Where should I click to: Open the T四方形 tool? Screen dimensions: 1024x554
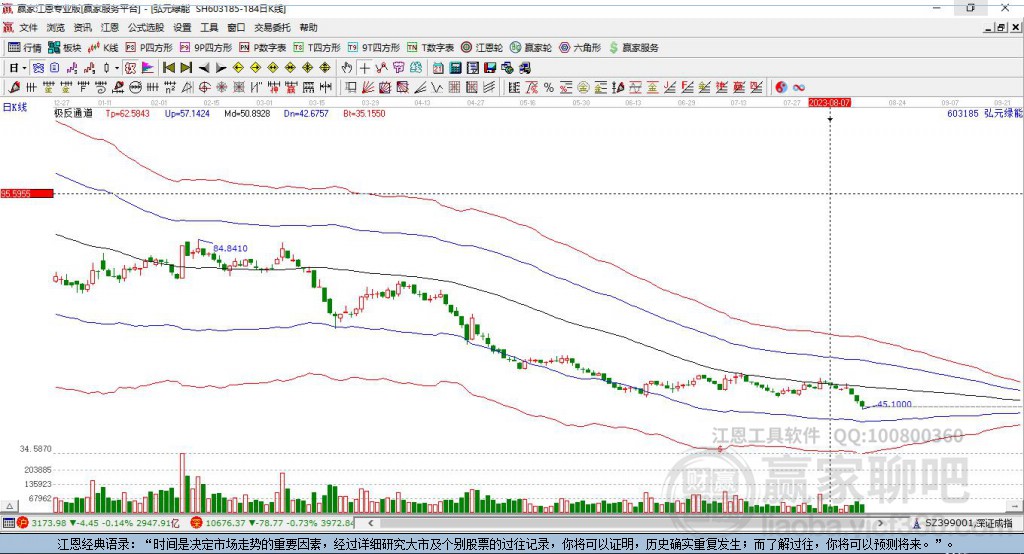pos(317,48)
